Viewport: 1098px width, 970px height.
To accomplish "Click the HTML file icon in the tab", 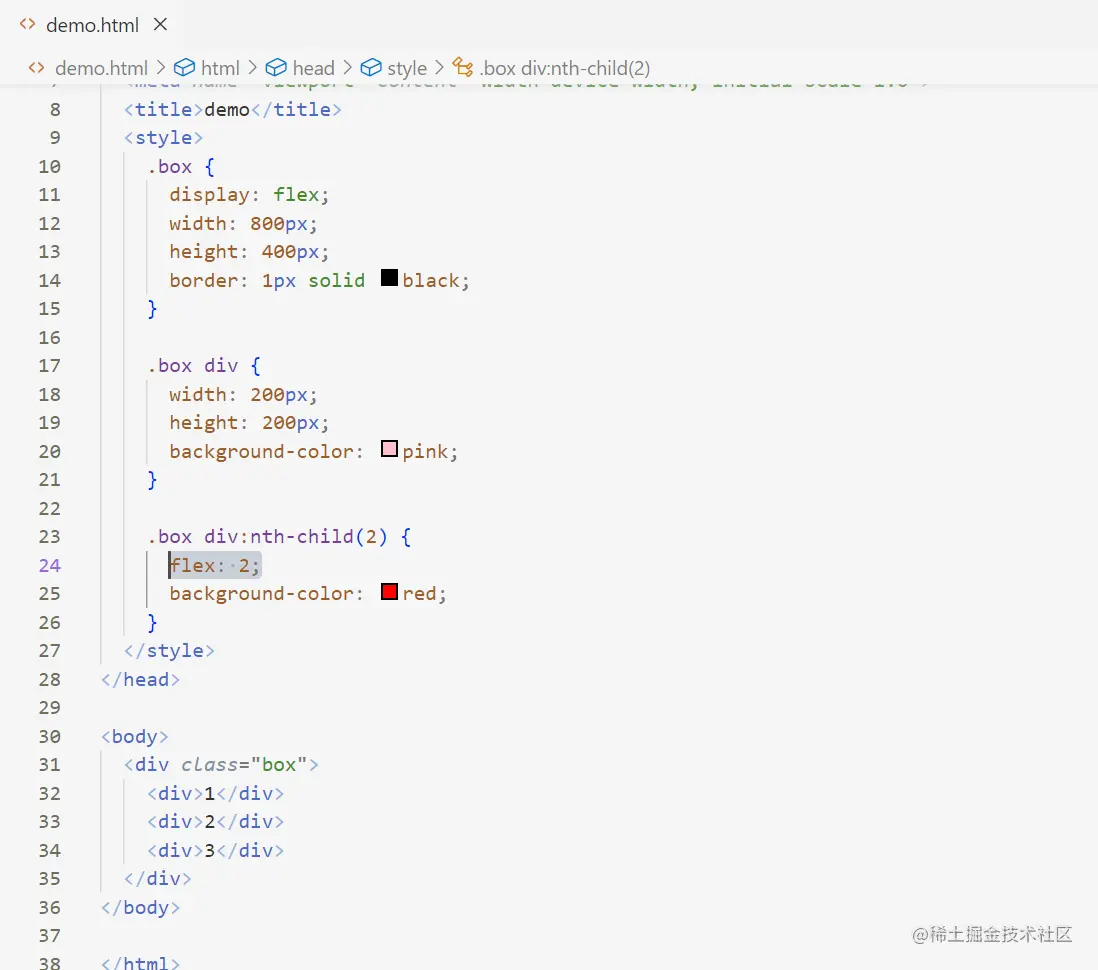I will pyautogui.click(x=27, y=25).
